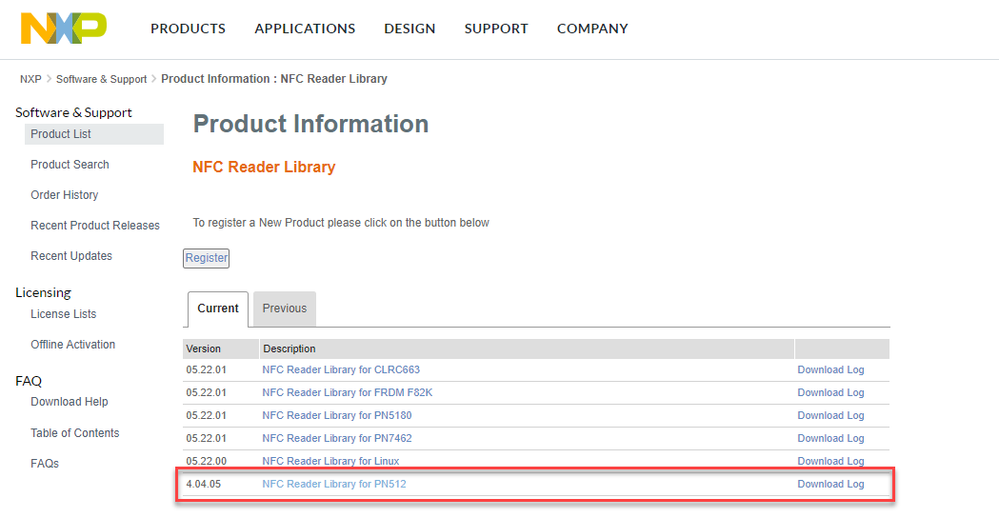The image size is (999, 517).
Task: Go to NXP breadcrumb home link
Action: pyautogui.click(x=31, y=79)
